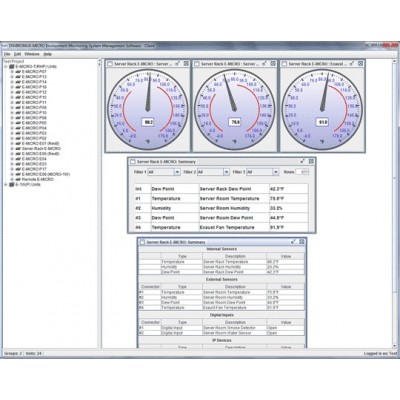Maximize the gauge window showing 91.9

[352, 63]
